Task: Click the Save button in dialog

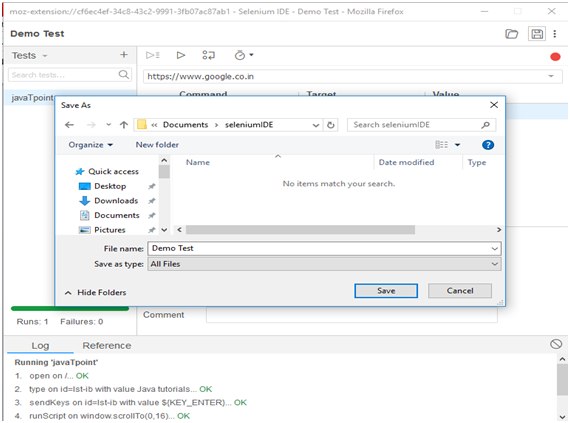Action: pyautogui.click(x=386, y=291)
